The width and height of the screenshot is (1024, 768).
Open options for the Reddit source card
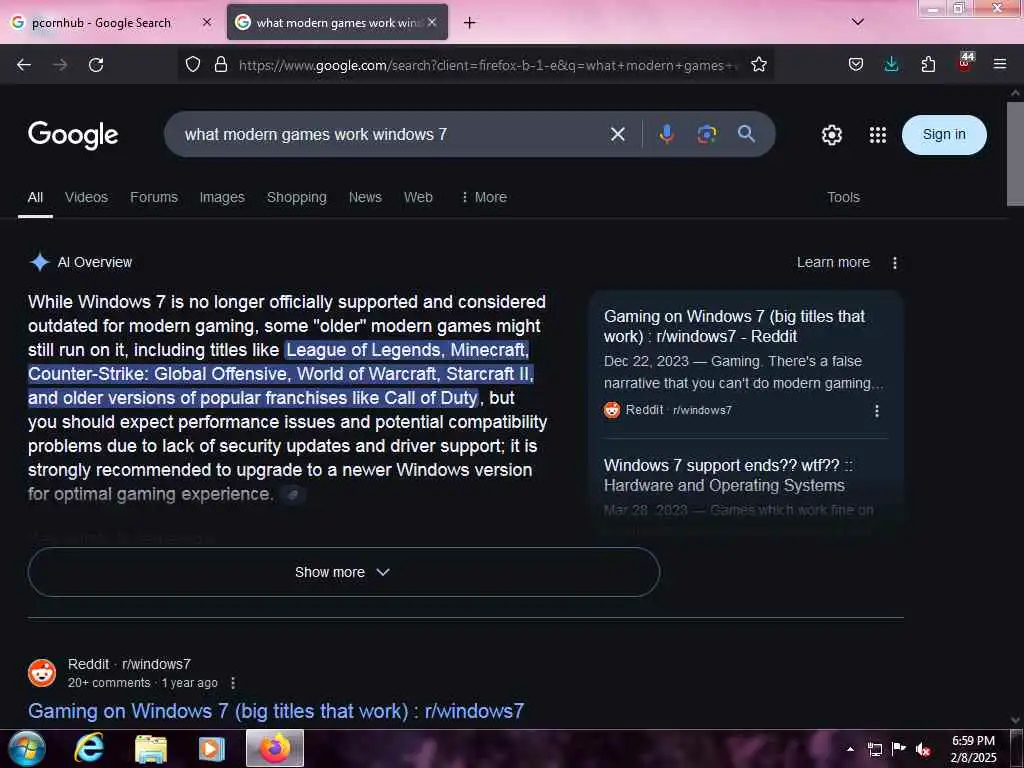click(876, 411)
